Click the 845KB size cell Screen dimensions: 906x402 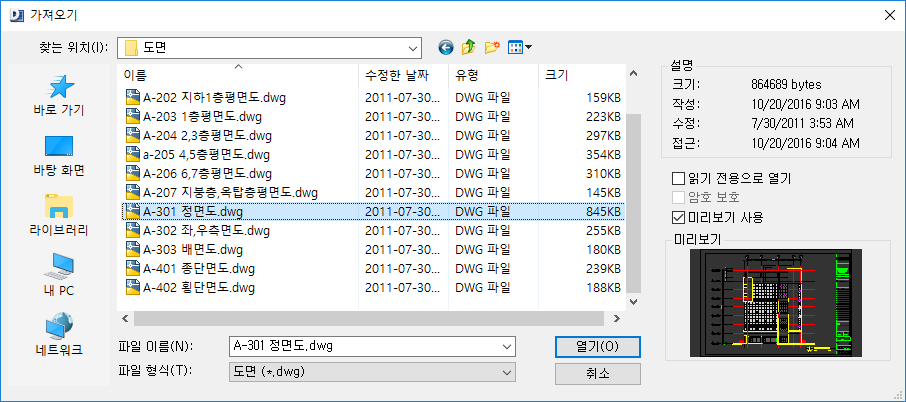(x=603, y=212)
